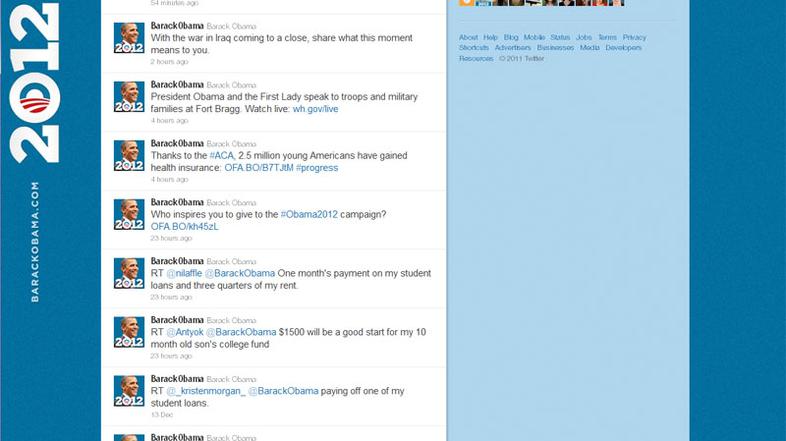This screenshot has height=441, width=786.
Task: Click the avatar beside the @_kristenmorgan_ retweet
Action: pyautogui.click(x=129, y=391)
